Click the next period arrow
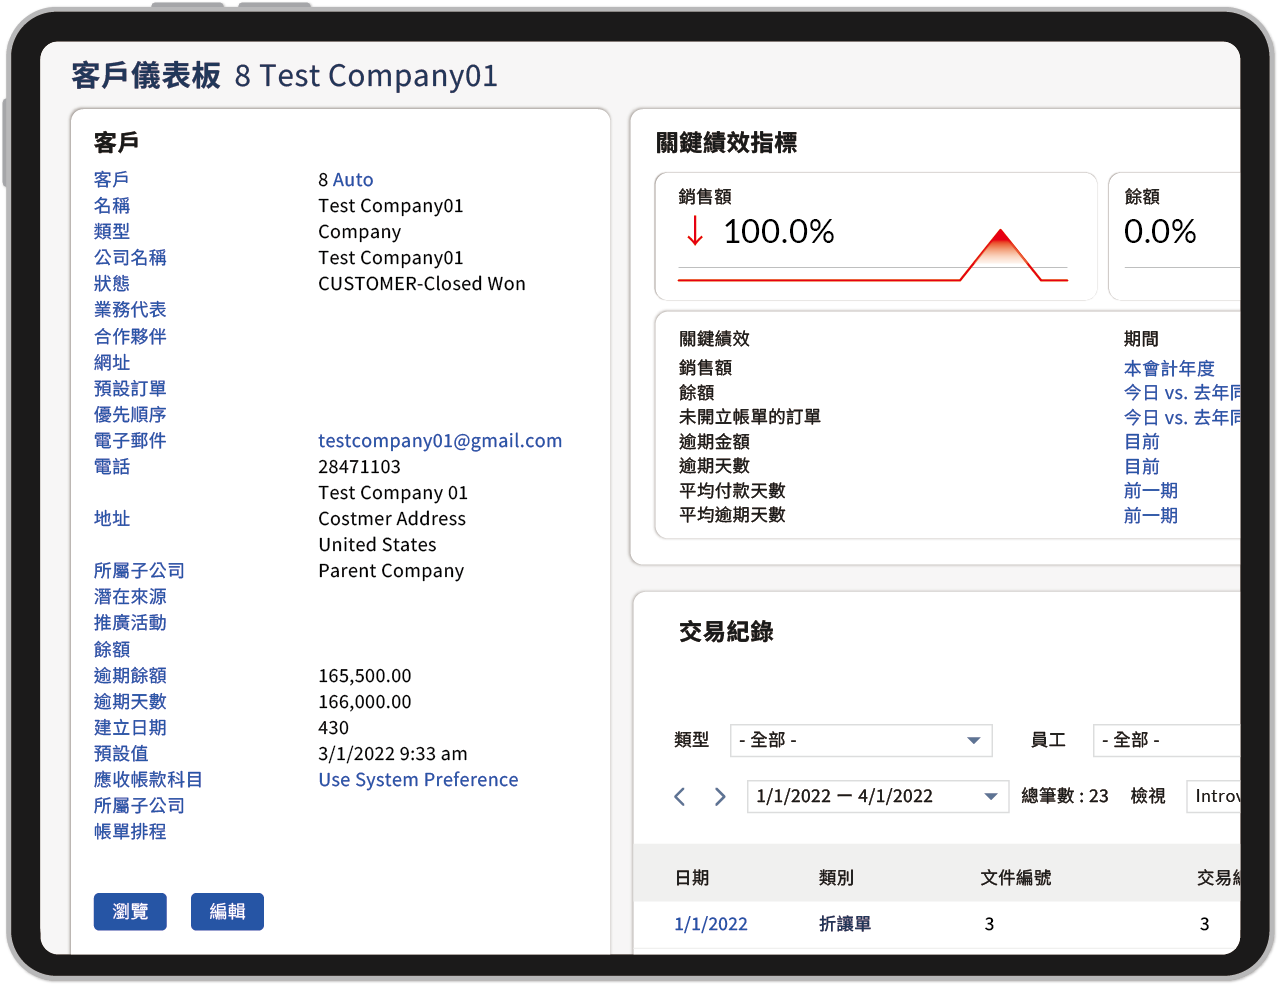 click(x=720, y=796)
